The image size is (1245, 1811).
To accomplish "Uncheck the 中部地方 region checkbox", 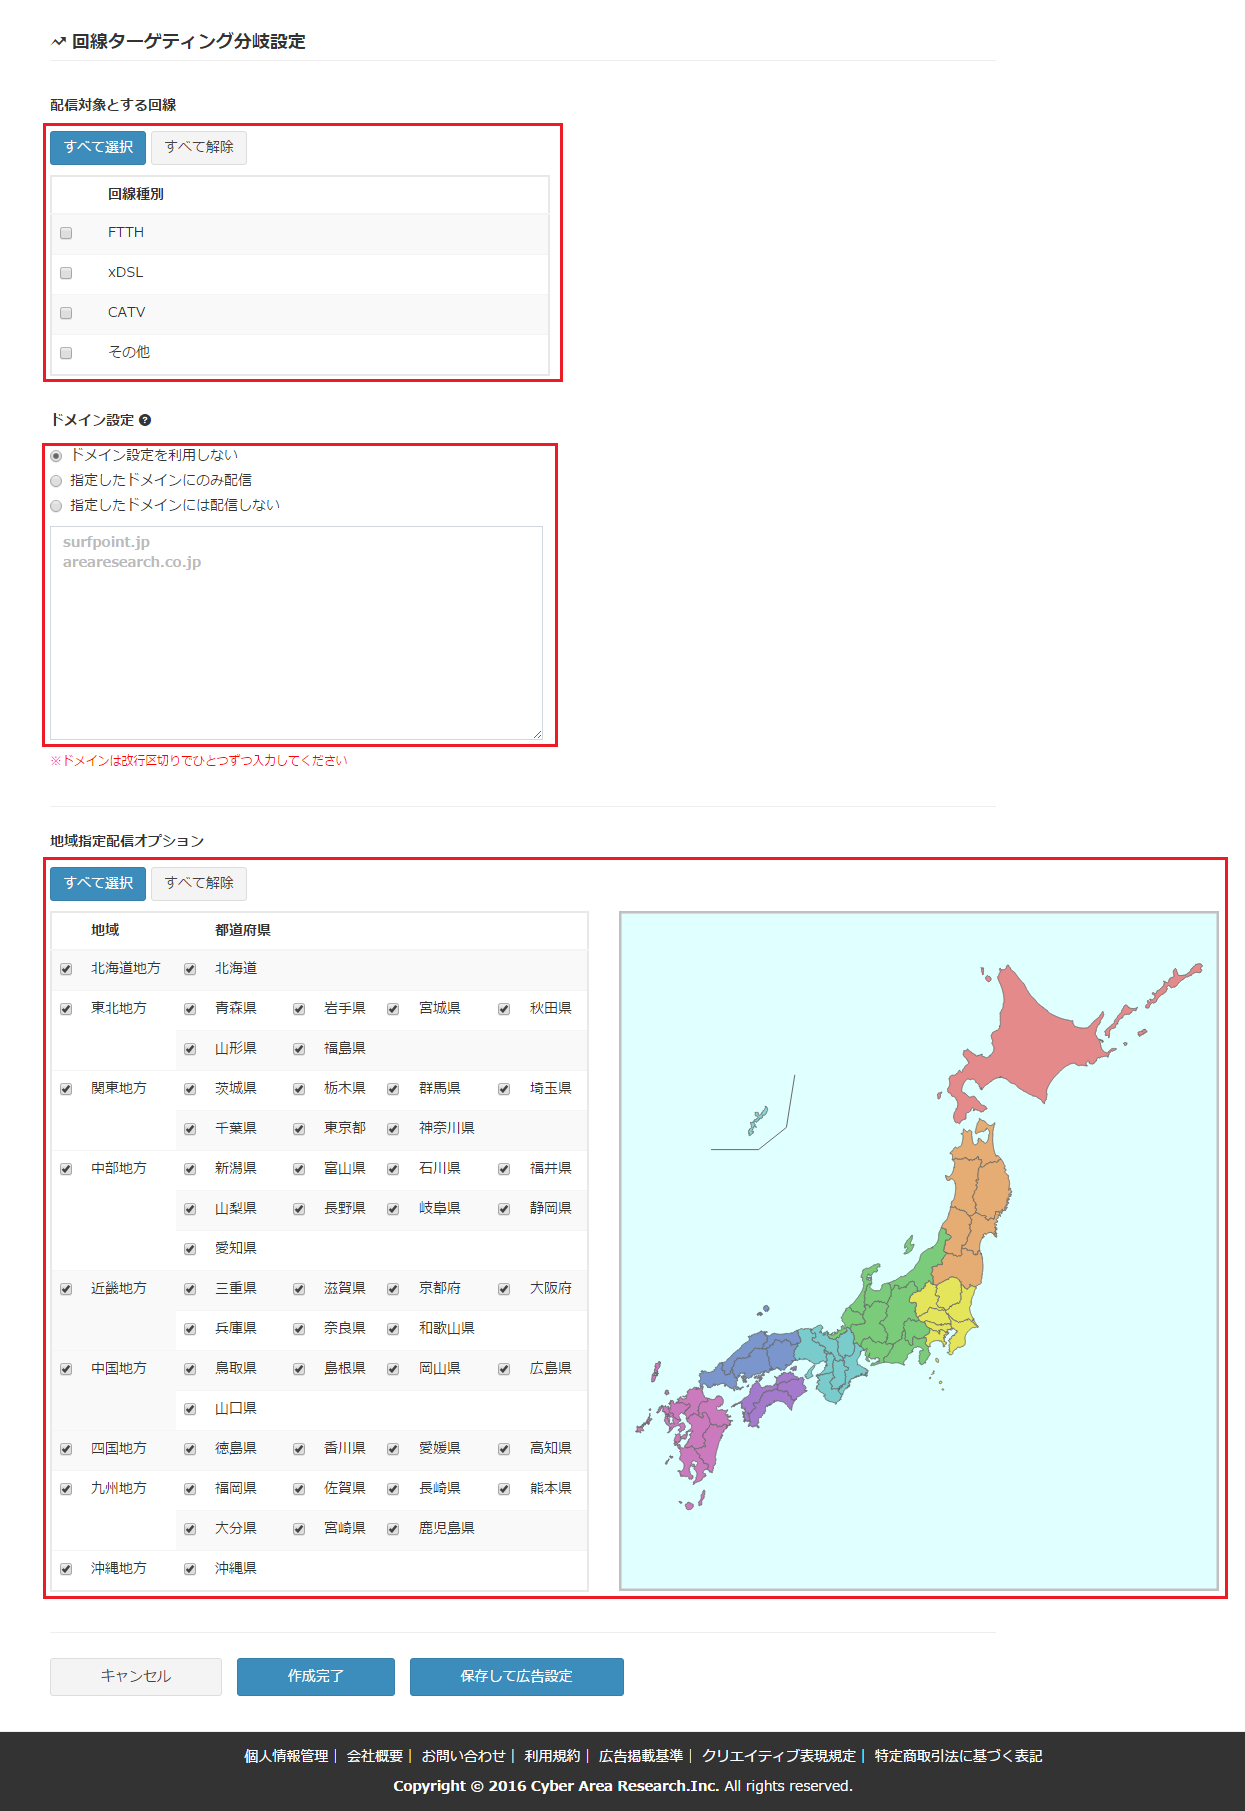I will [x=66, y=1169].
